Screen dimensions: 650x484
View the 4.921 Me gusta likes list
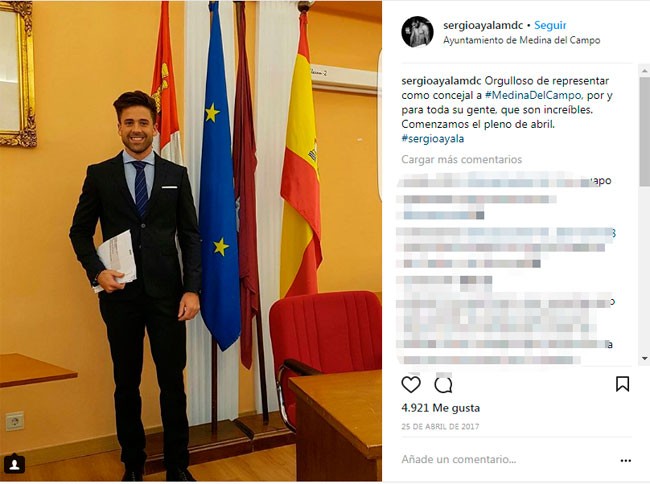point(440,408)
